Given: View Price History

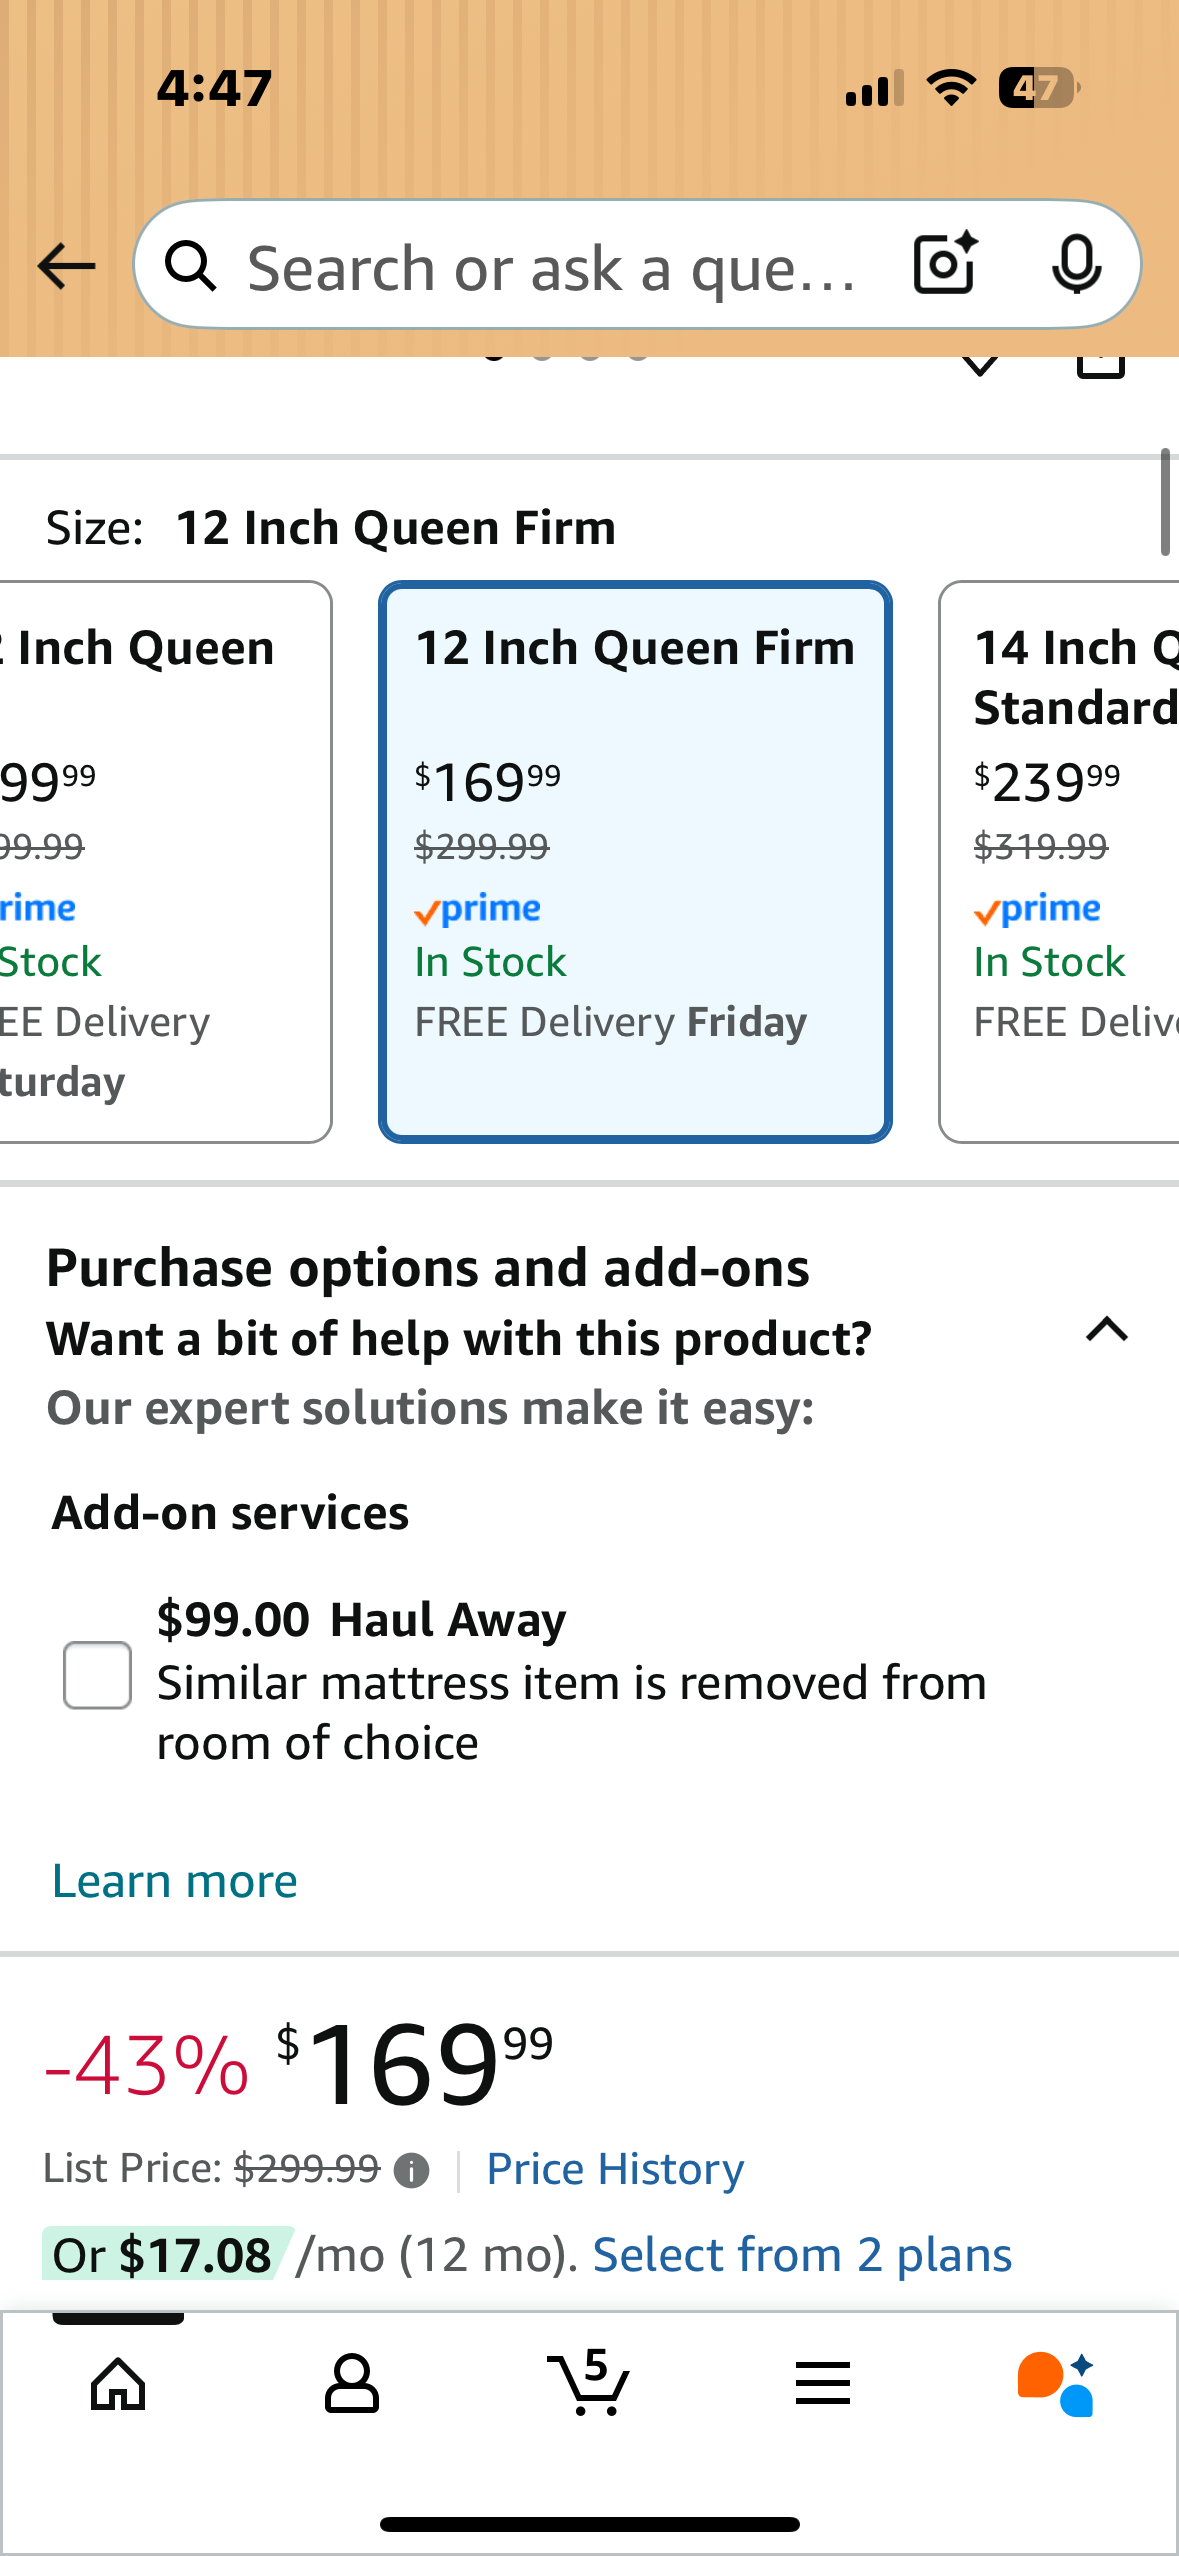Looking at the screenshot, I should tap(615, 2169).
